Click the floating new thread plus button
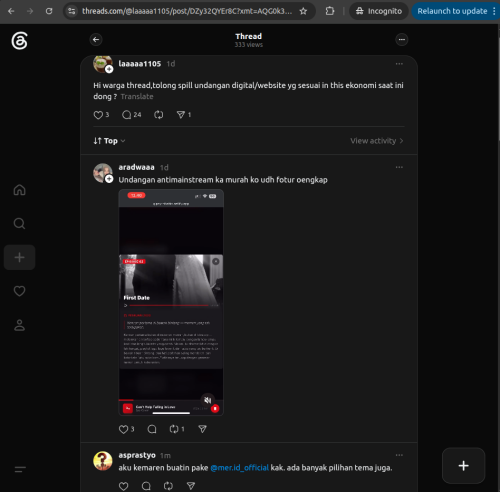 [463, 466]
